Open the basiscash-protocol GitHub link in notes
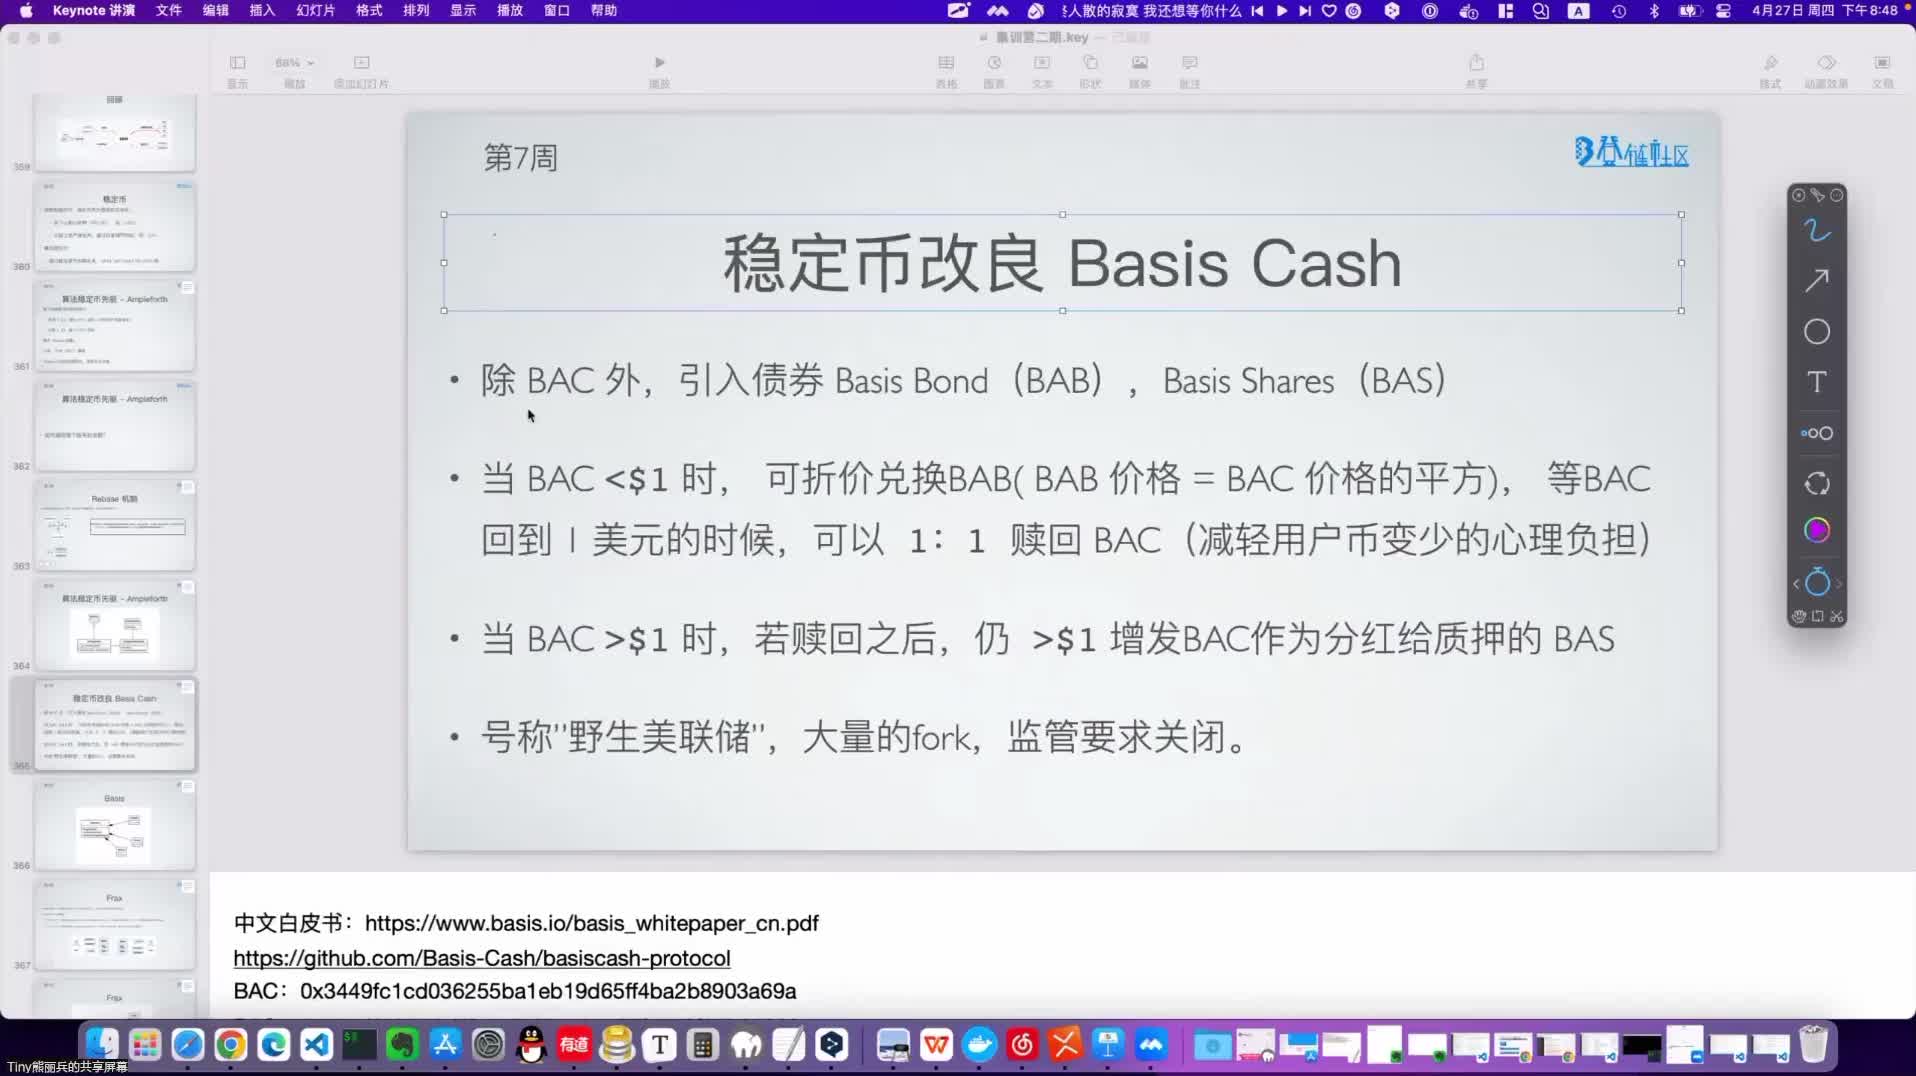Screen dimensions: 1916x1076 coord(482,958)
